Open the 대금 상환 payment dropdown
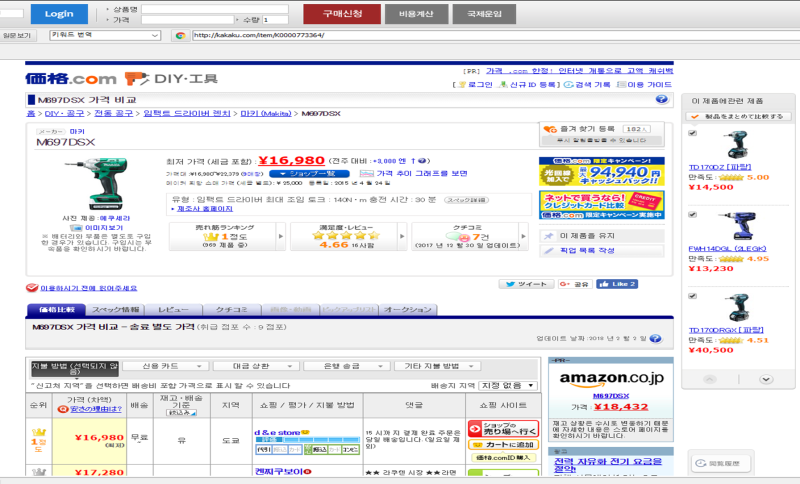Viewport: 800px width, 484px height. pos(256,366)
